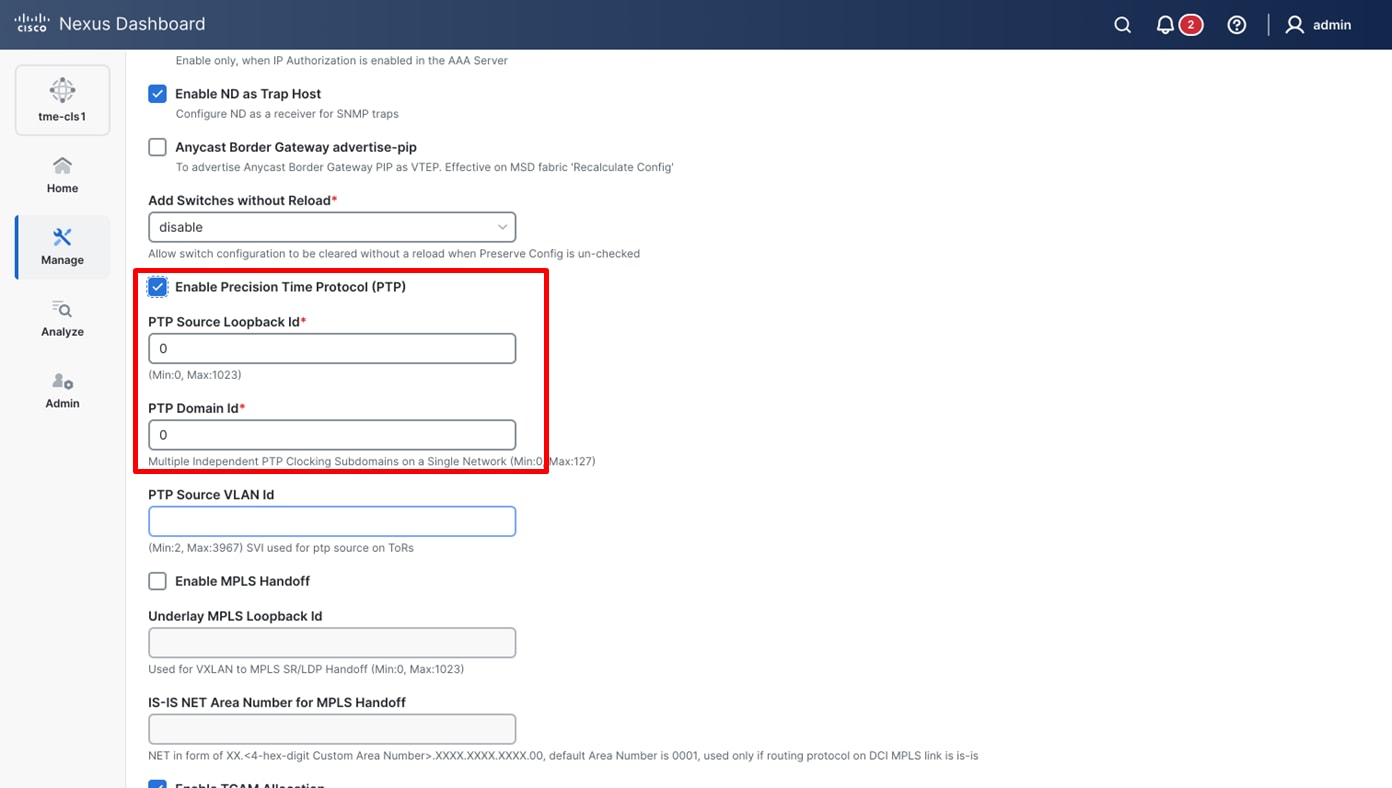Click the Nexus Dashboard title
The image size is (1392, 788).
click(132, 24)
